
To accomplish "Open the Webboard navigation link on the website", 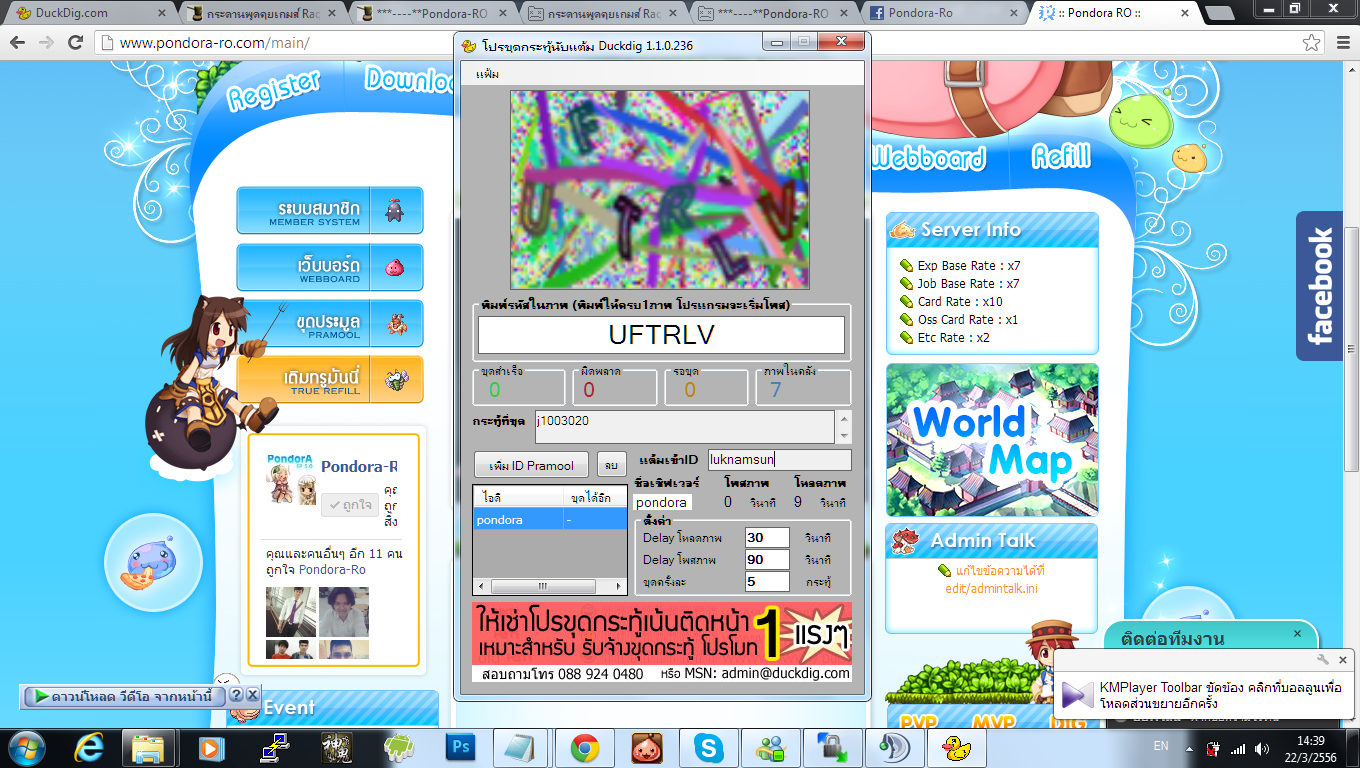I will coord(928,157).
